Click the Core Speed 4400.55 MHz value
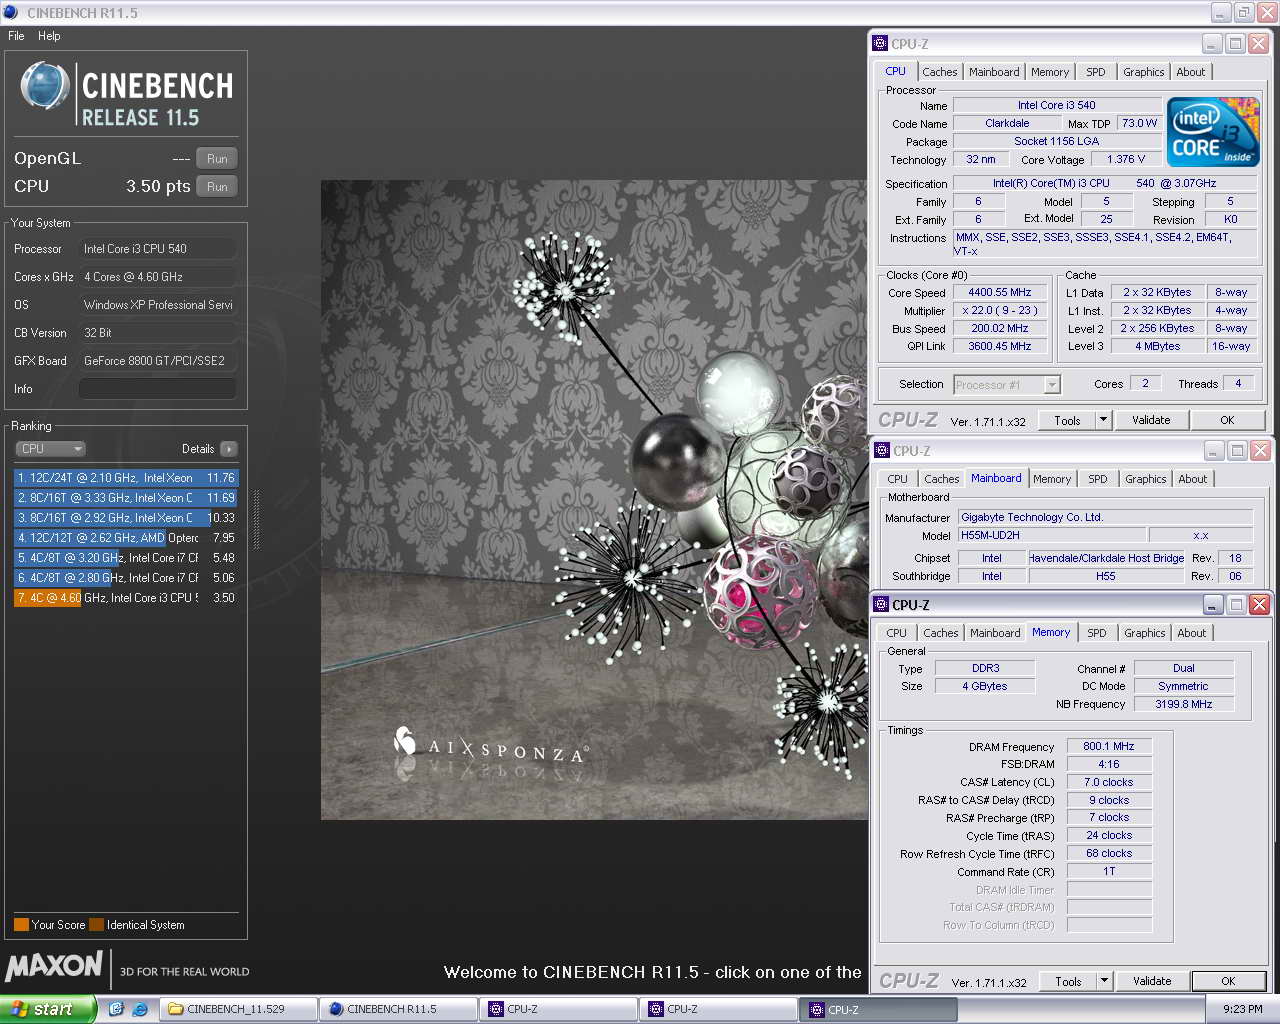The width and height of the screenshot is (1280, 1024). (1000, 293)
